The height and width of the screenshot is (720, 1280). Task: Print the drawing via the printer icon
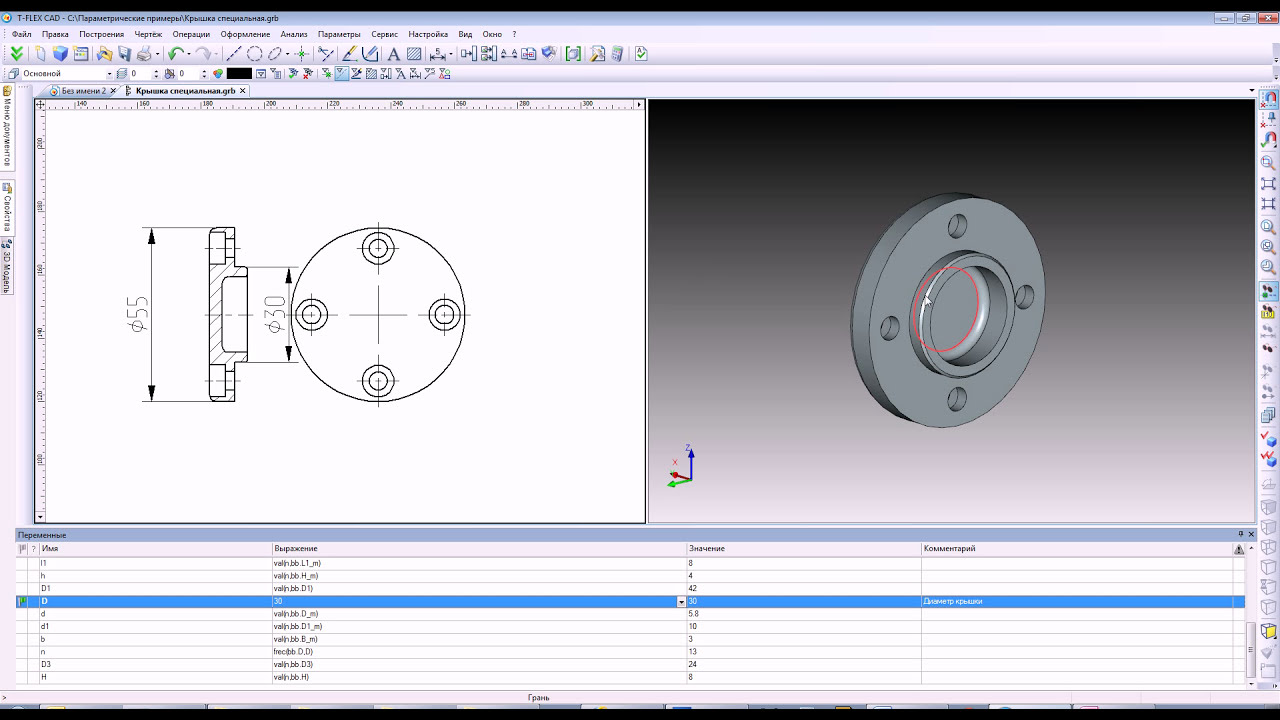click(144, 54)
